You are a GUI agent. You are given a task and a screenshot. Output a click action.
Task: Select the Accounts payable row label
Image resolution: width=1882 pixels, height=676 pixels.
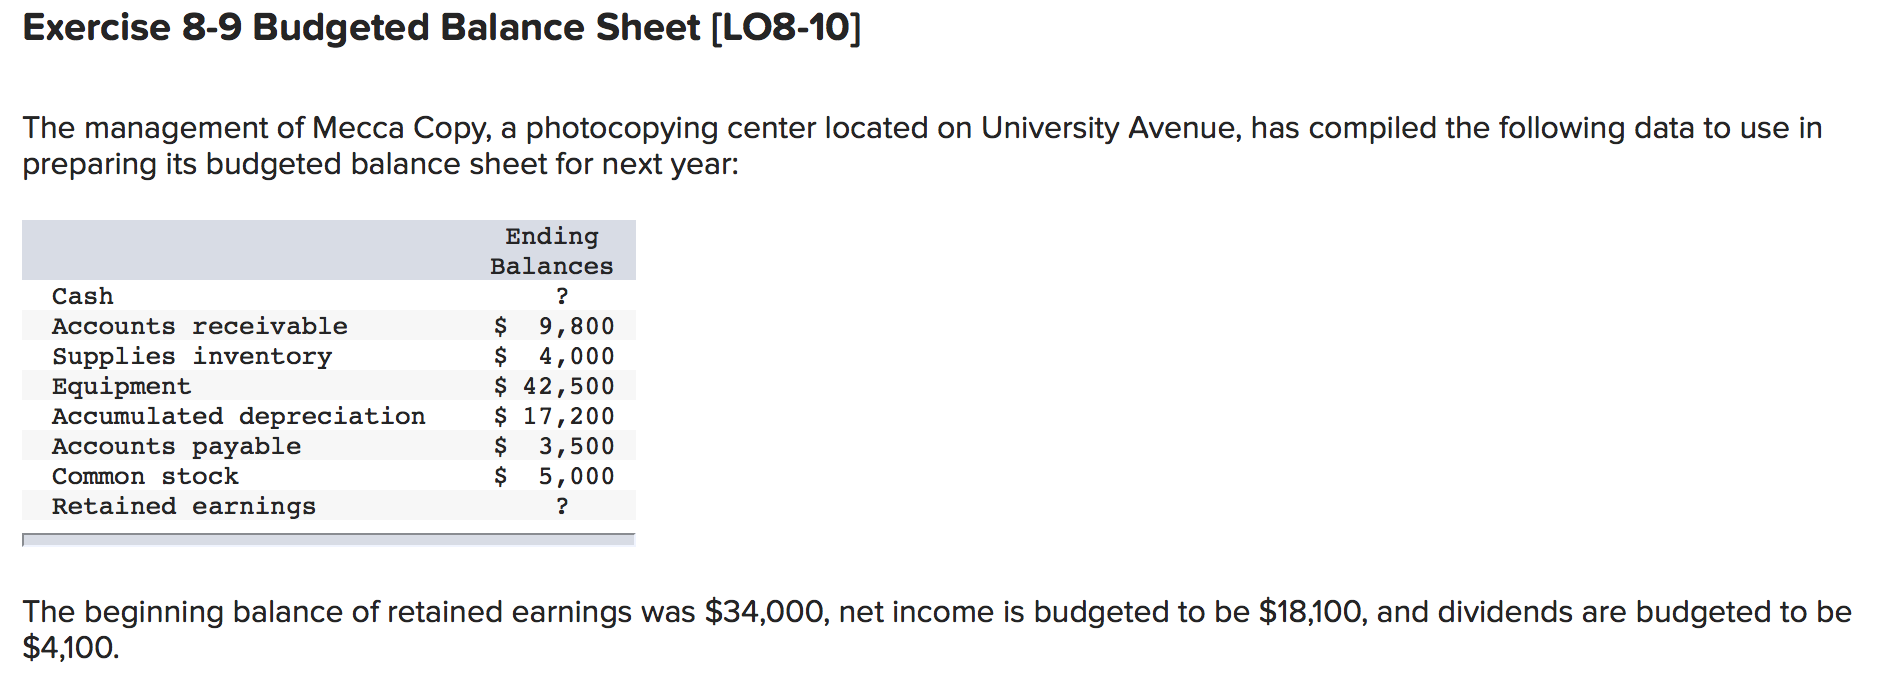point(176,446)
